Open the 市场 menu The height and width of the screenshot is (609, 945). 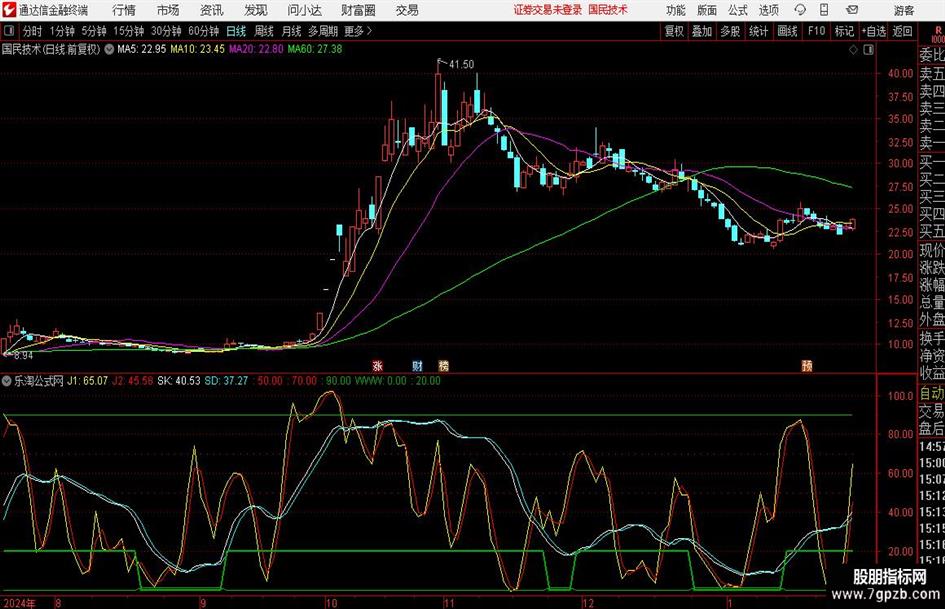click(x=168, y=10)
